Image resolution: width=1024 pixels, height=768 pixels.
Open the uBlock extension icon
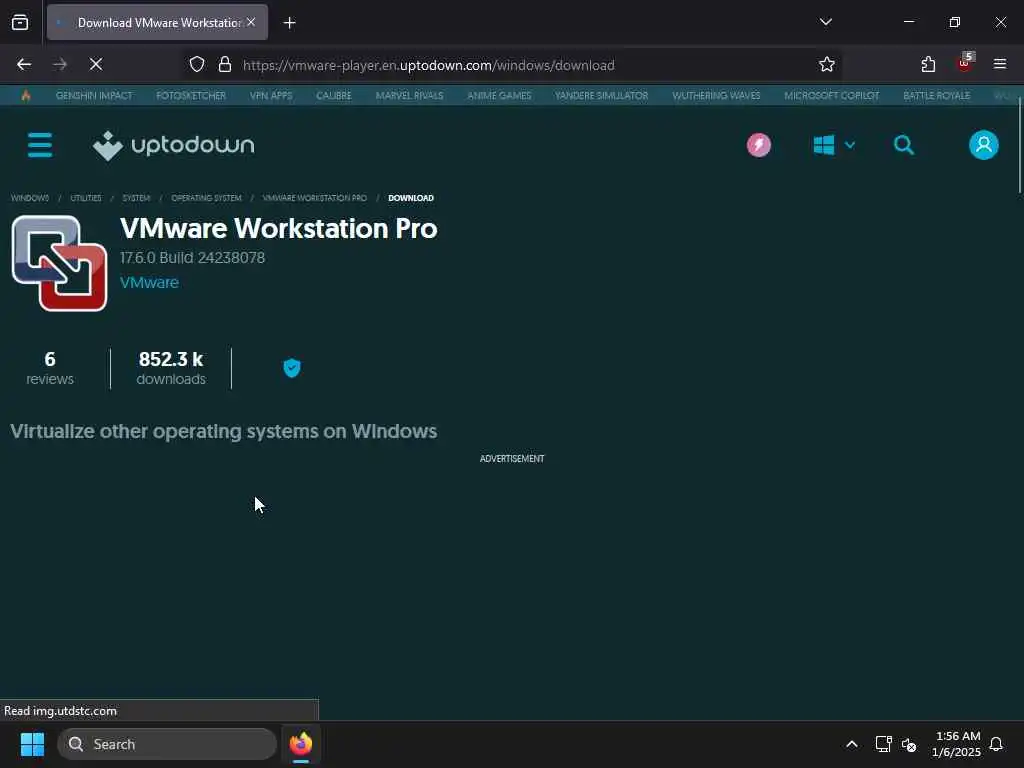pyautogui.click(x=965, y=63)
